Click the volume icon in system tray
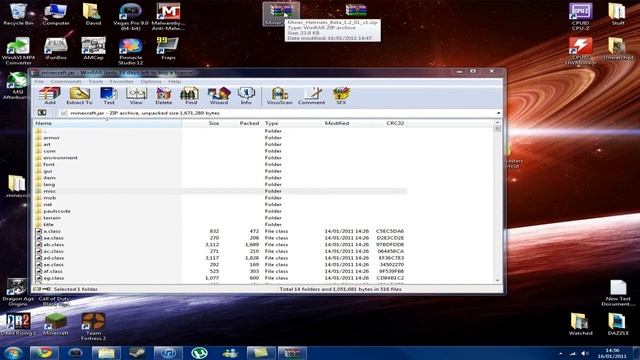 pyautogui.click(x=584, y=353)
